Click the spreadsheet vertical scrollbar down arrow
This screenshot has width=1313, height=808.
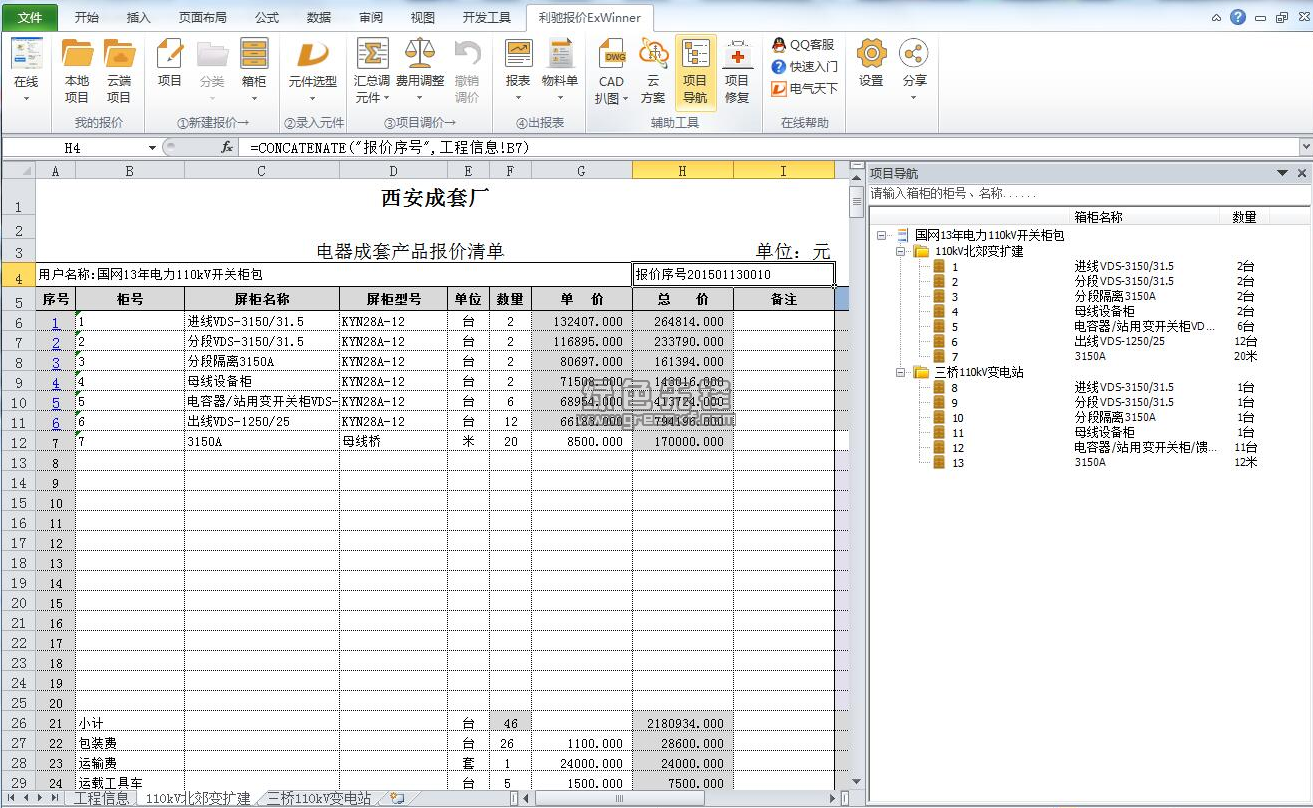(x=856, y=780)
